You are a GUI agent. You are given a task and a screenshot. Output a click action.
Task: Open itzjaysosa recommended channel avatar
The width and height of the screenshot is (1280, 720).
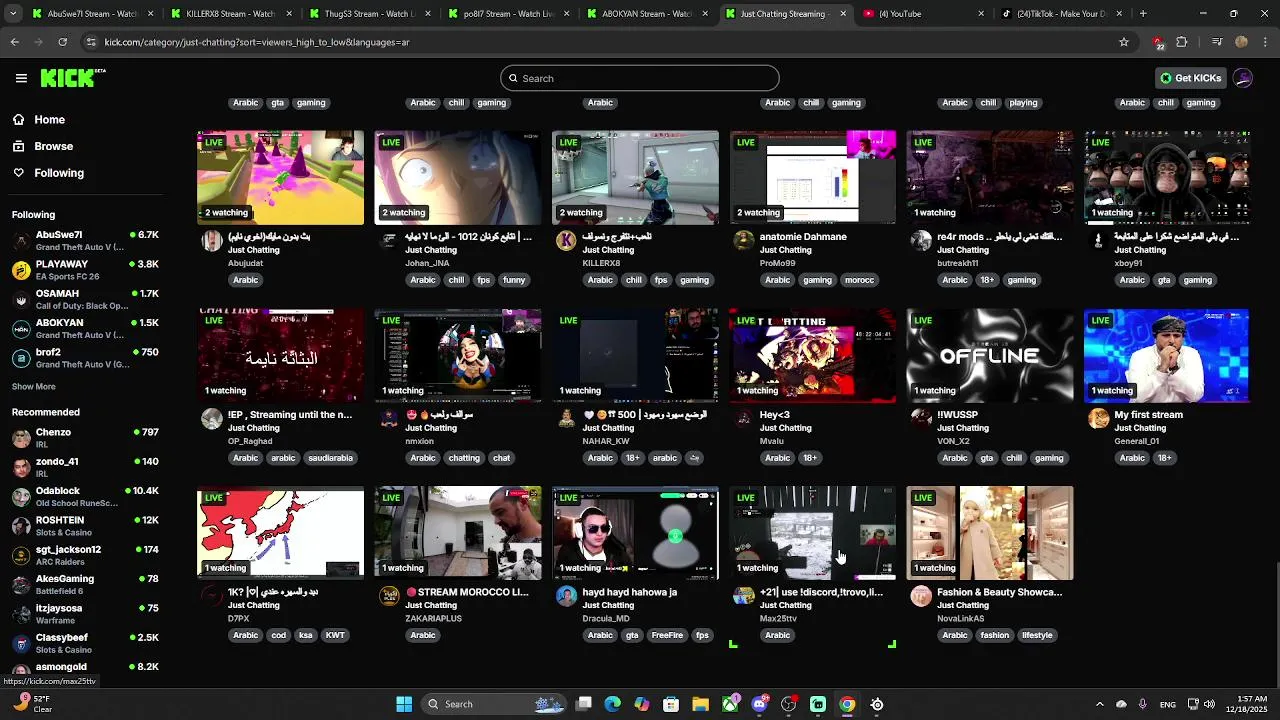21,614
